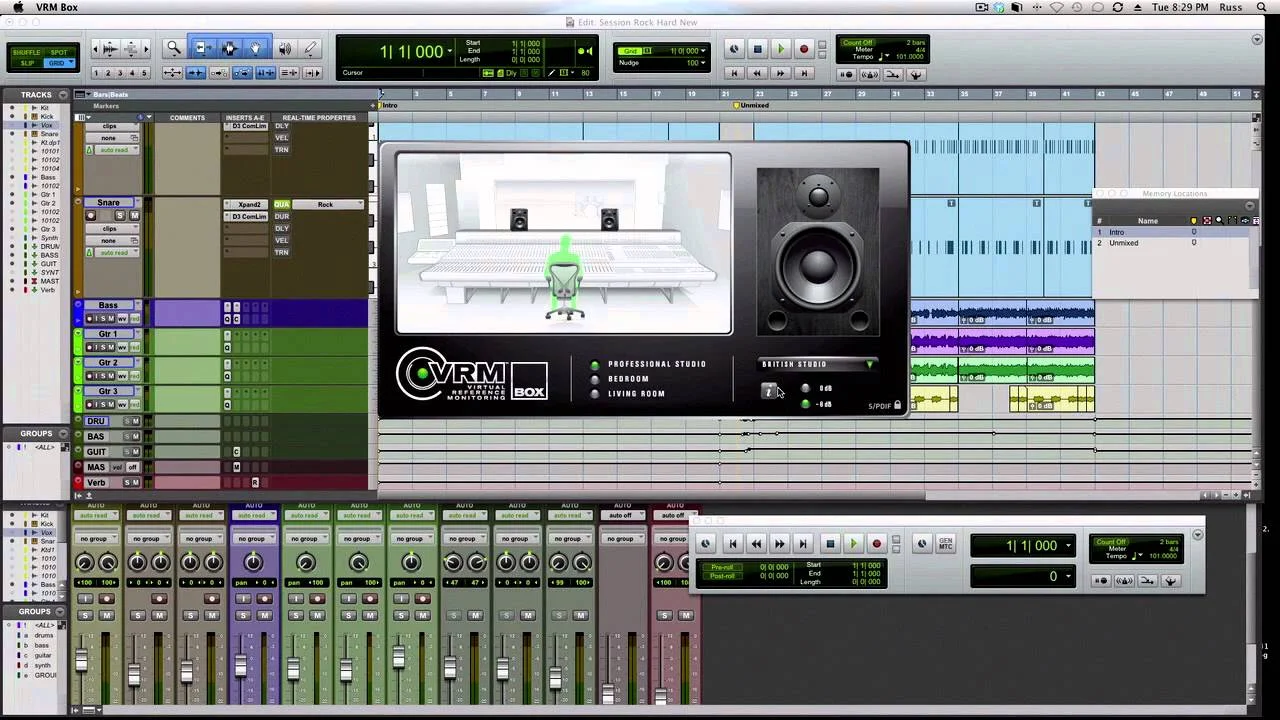Open the Nudge value dropdown
Image resolution: width=1280 pixels, height=720 pixels.
(702, 62)
